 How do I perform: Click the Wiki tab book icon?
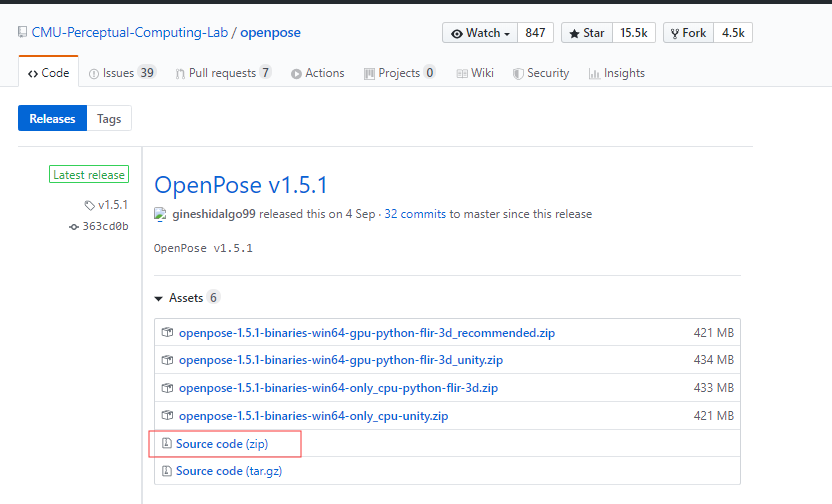[x=462, y=73]
